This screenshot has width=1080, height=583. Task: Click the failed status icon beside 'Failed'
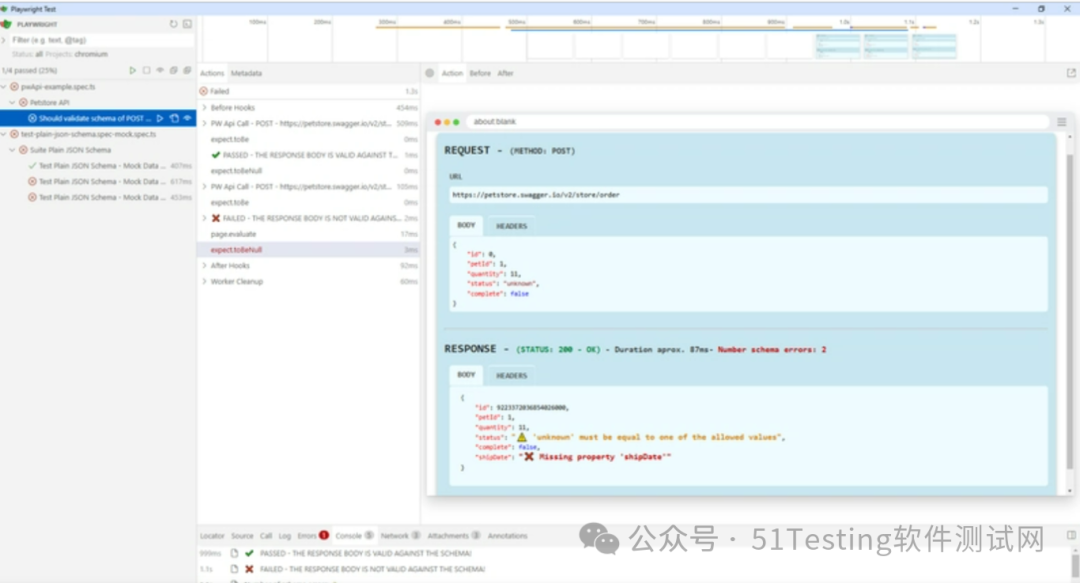(x=204, y=91)
